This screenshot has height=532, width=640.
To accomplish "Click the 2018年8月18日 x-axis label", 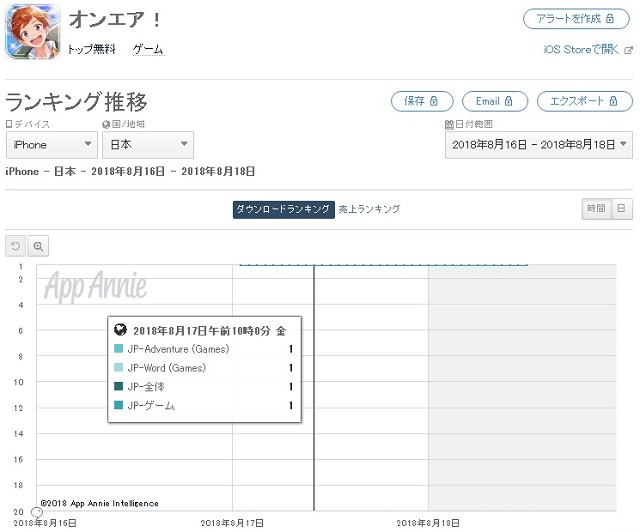I will tap(428, 523).
